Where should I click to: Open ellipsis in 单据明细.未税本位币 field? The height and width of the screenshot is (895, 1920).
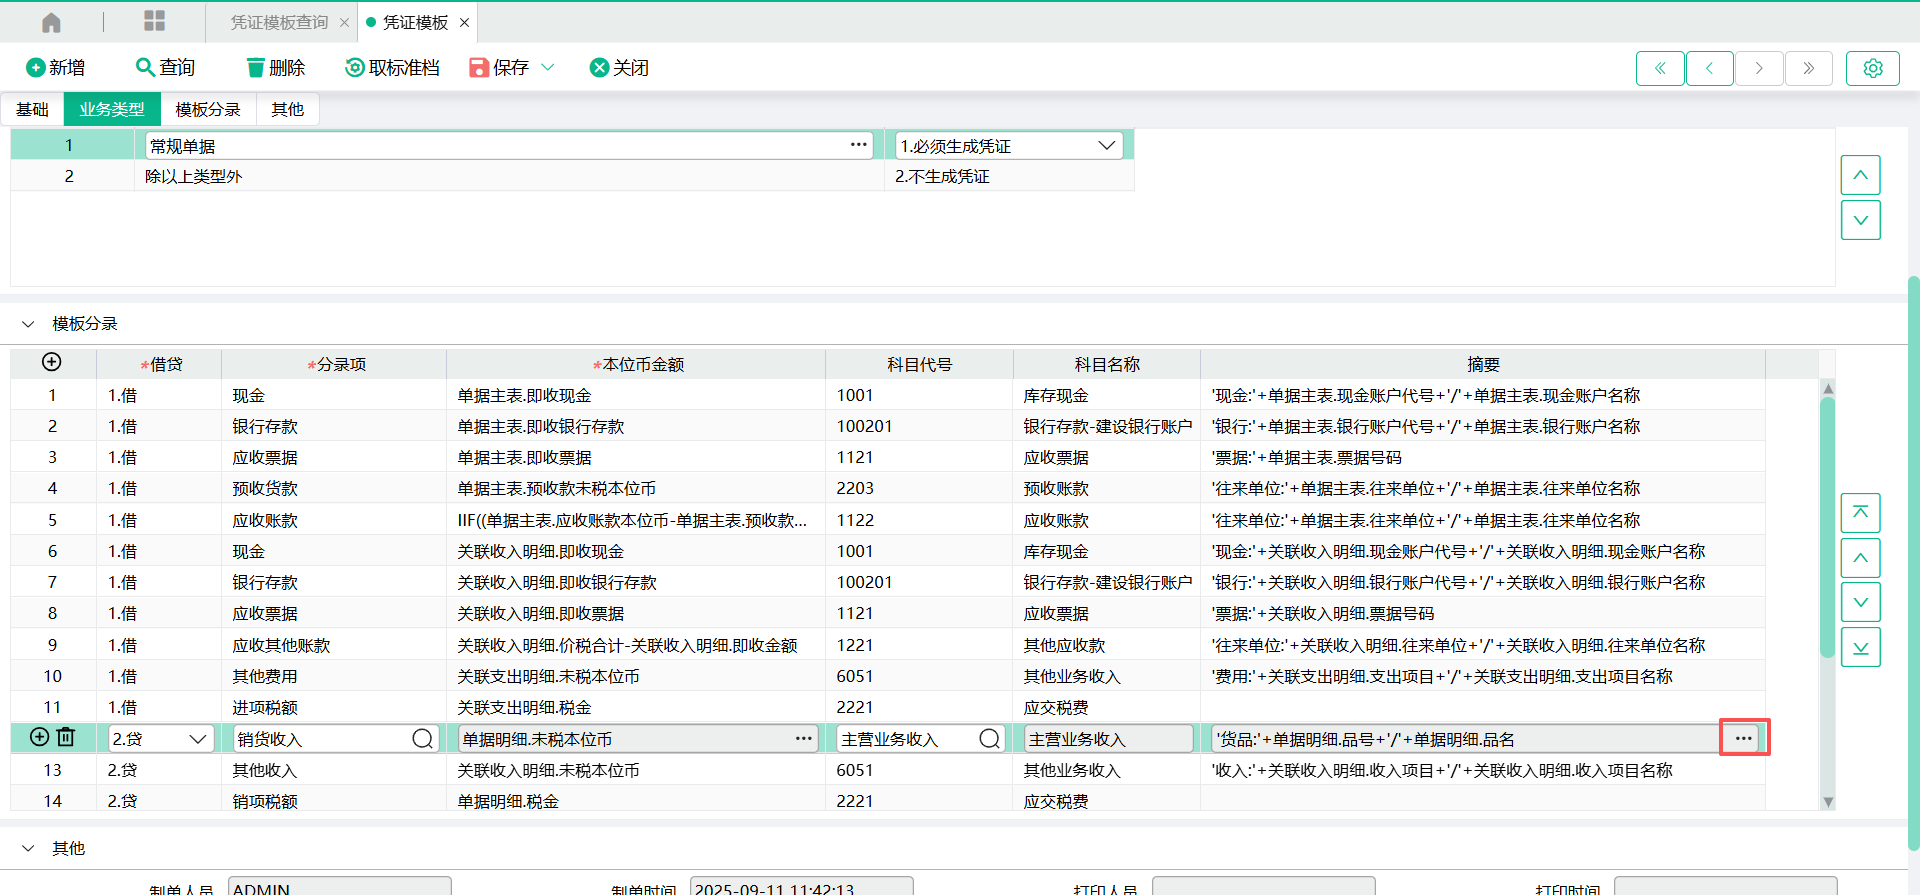pos(803,739)
